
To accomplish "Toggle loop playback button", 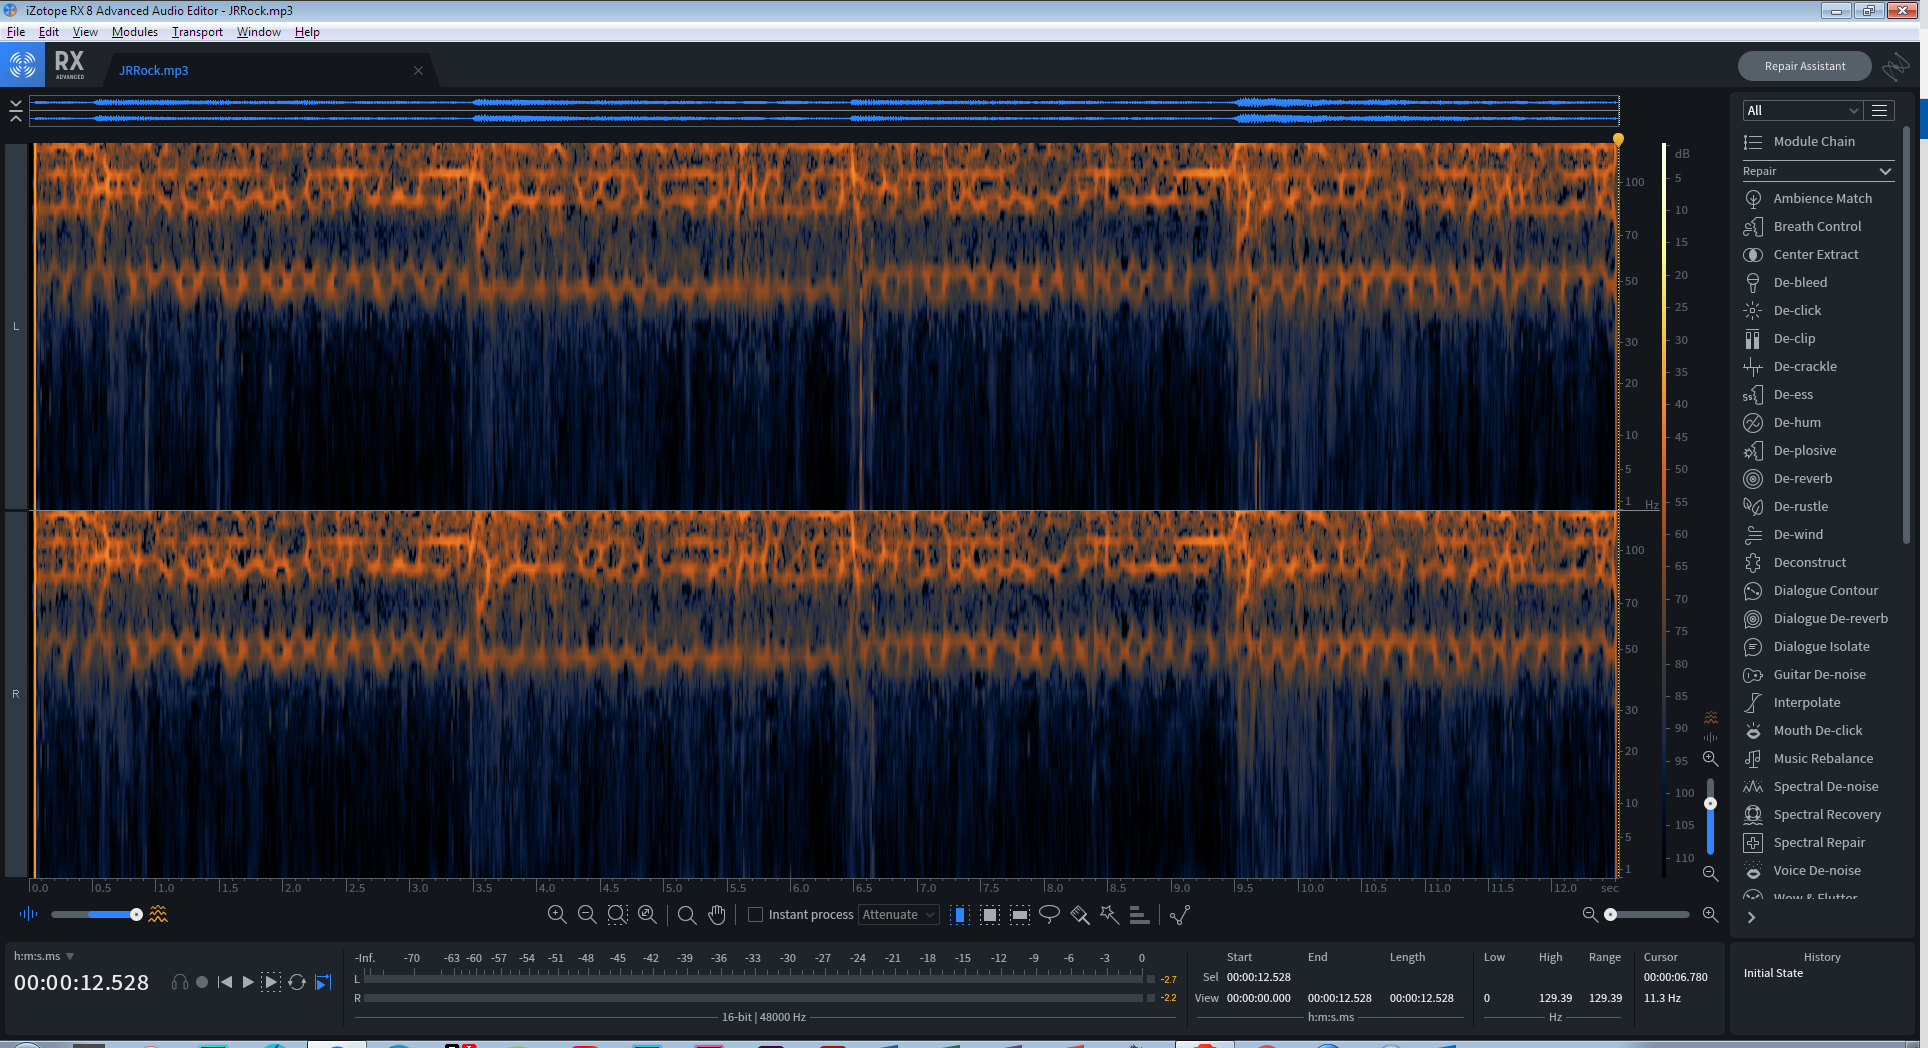I will 297,982.
